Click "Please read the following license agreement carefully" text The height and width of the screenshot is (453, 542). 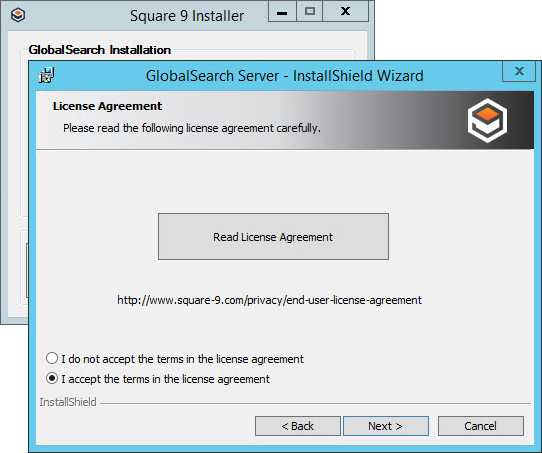point(192,128)
